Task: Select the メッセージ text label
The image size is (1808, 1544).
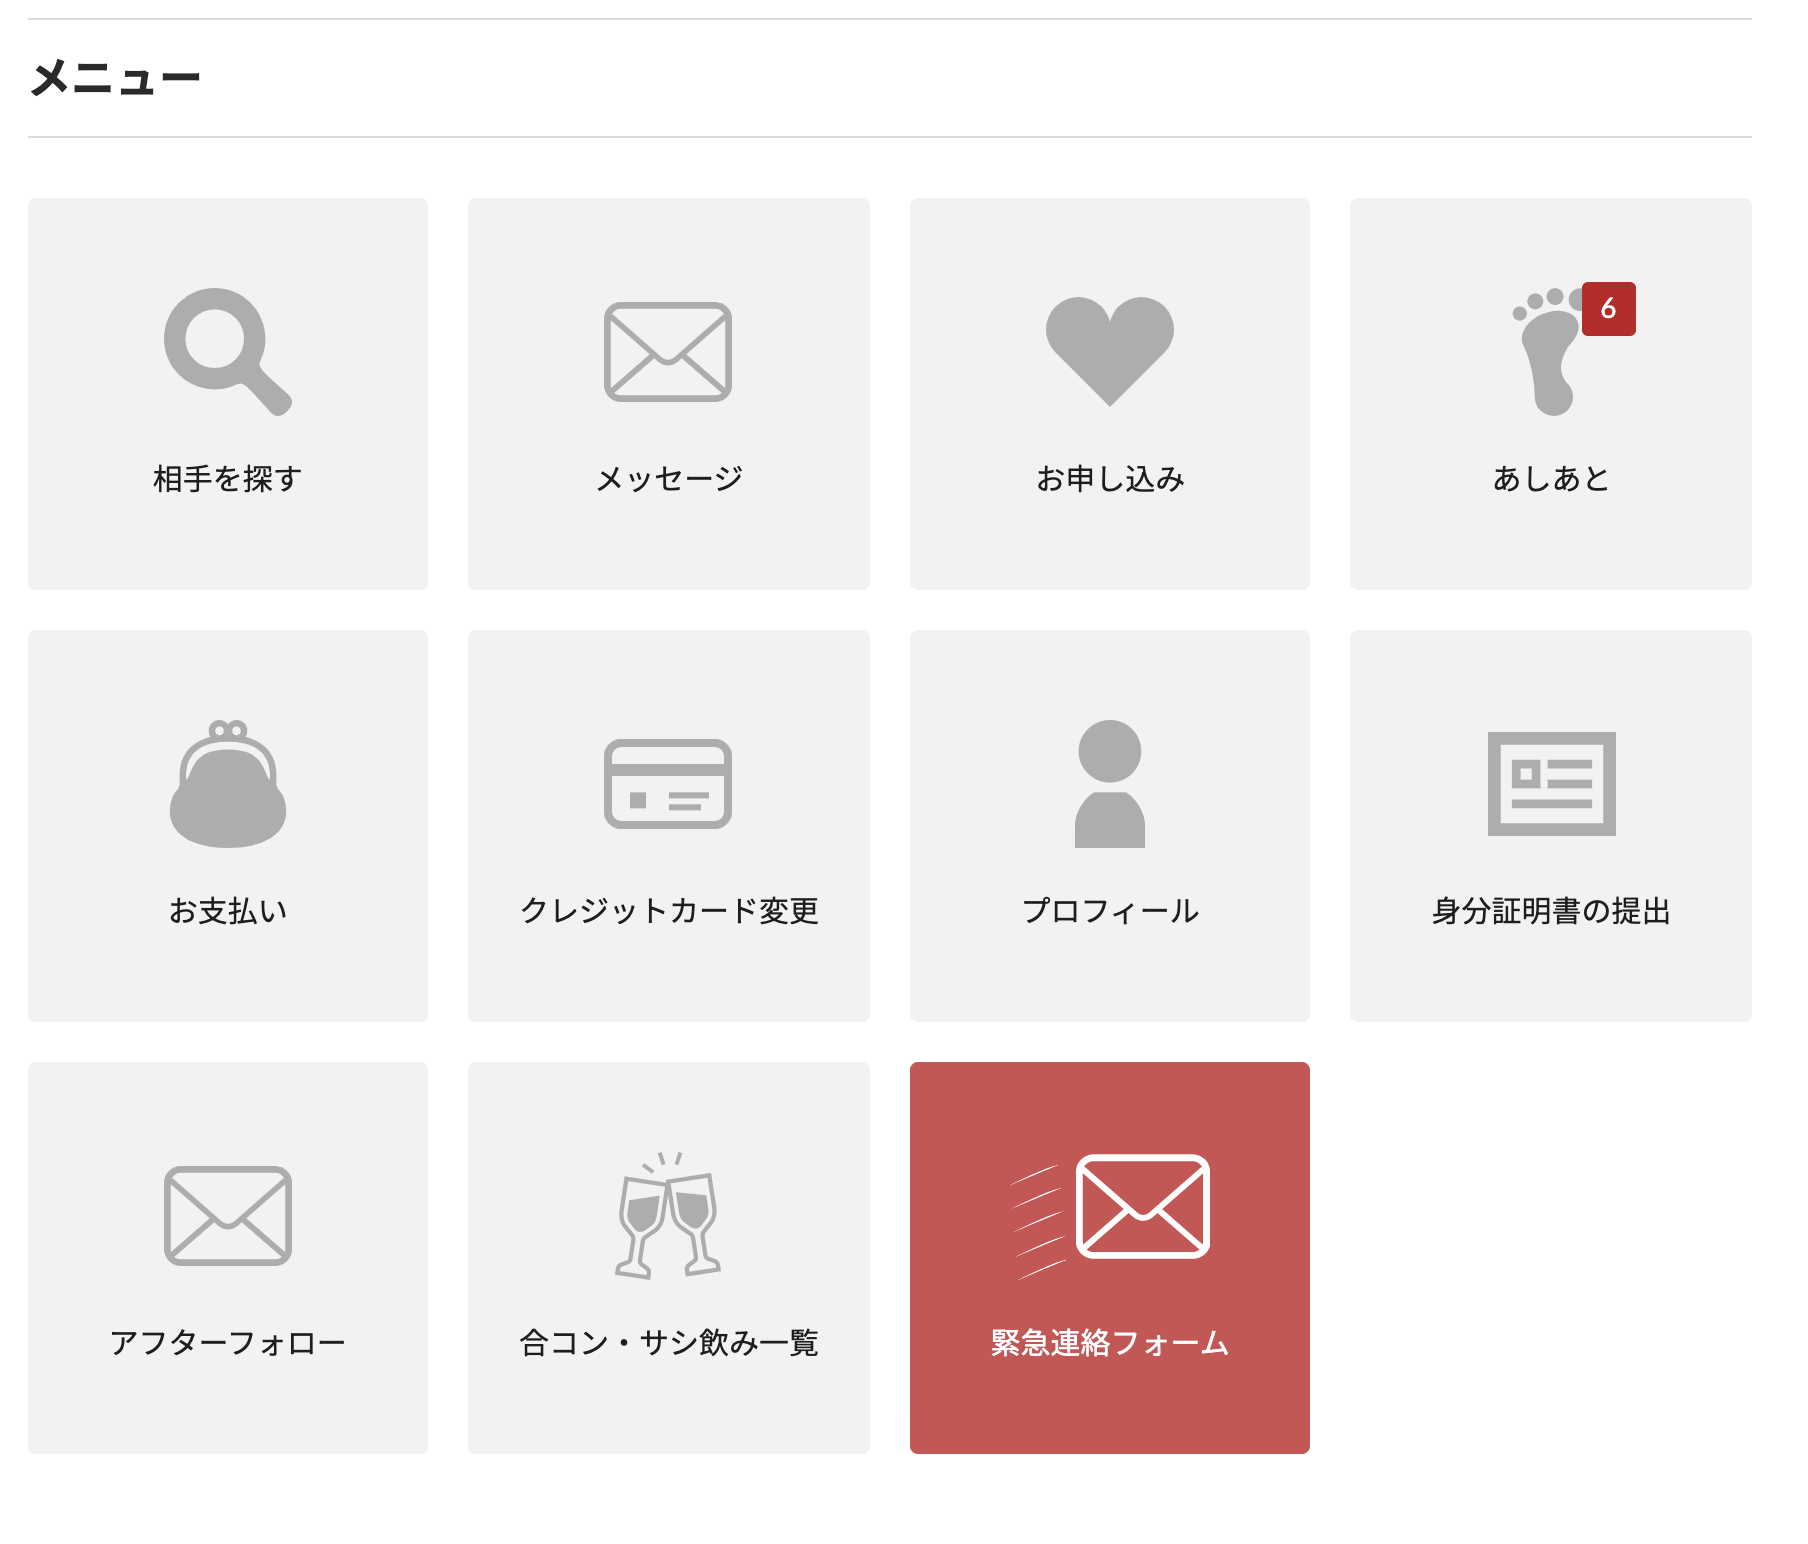Action: pyautogui.click(x=669, y=479)
